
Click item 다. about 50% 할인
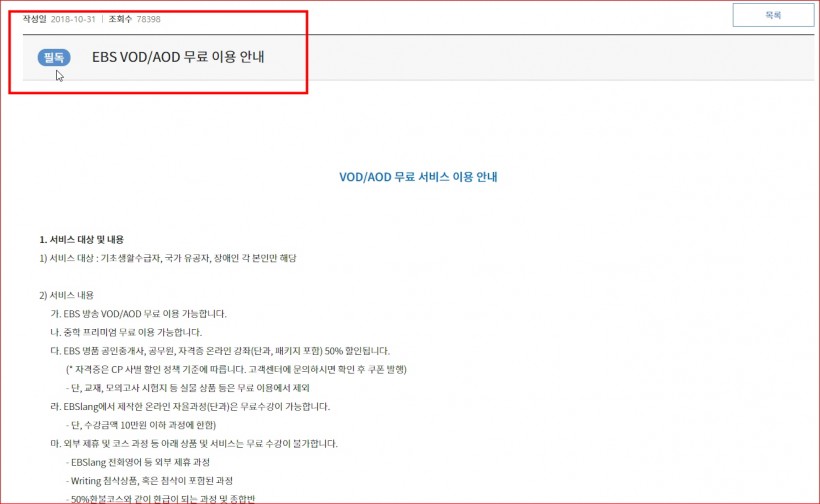(220, 351)
